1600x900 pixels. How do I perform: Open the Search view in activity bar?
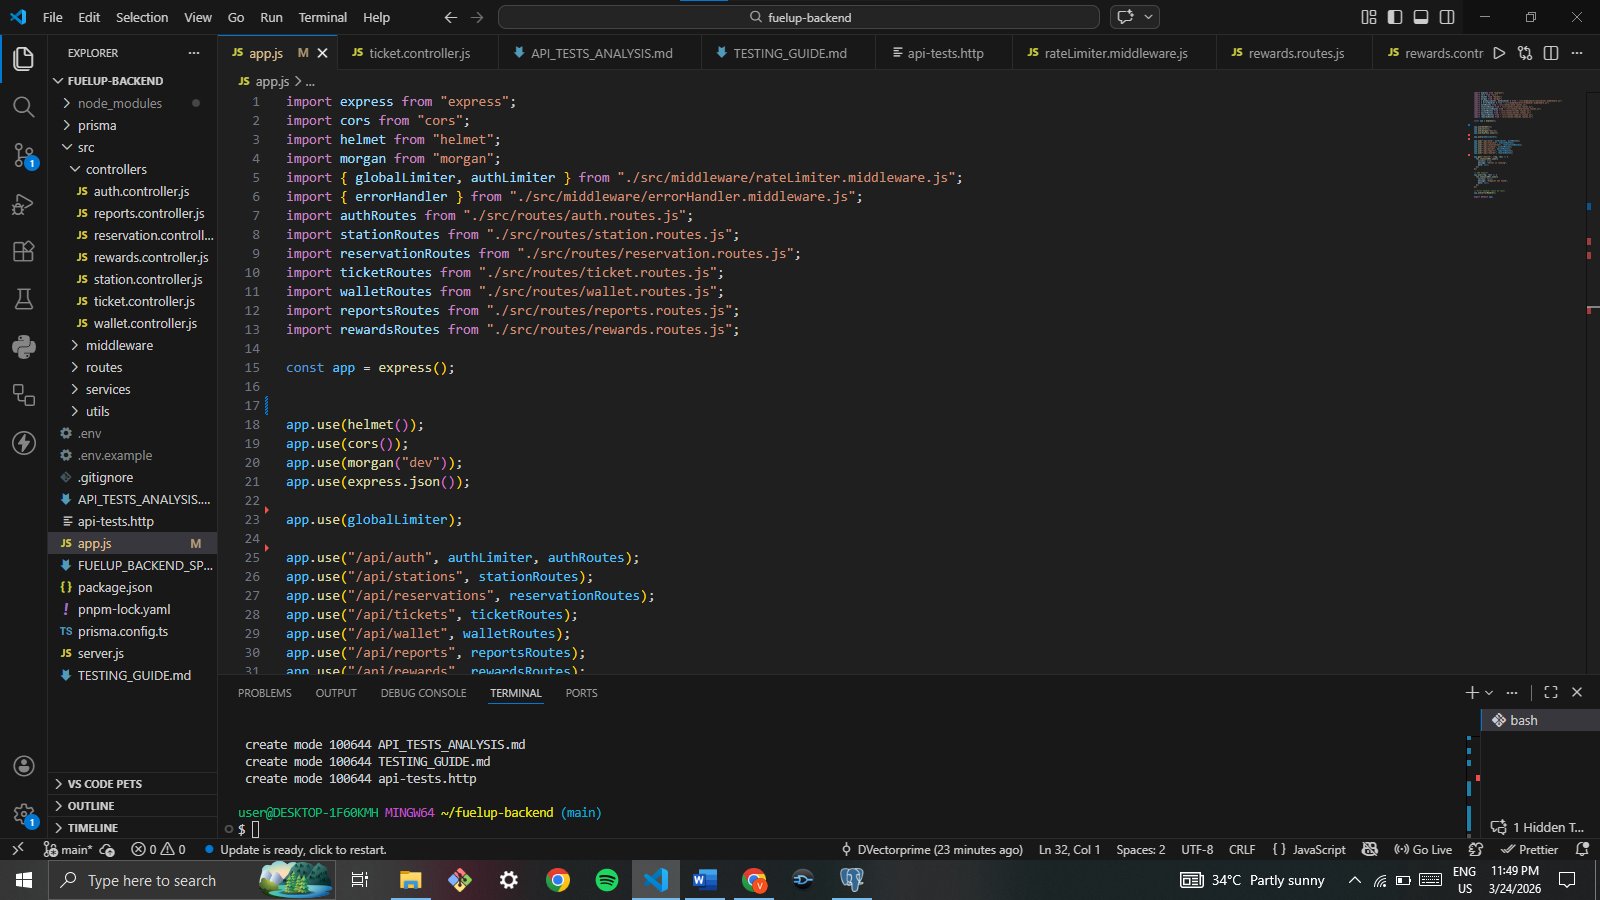23,107
